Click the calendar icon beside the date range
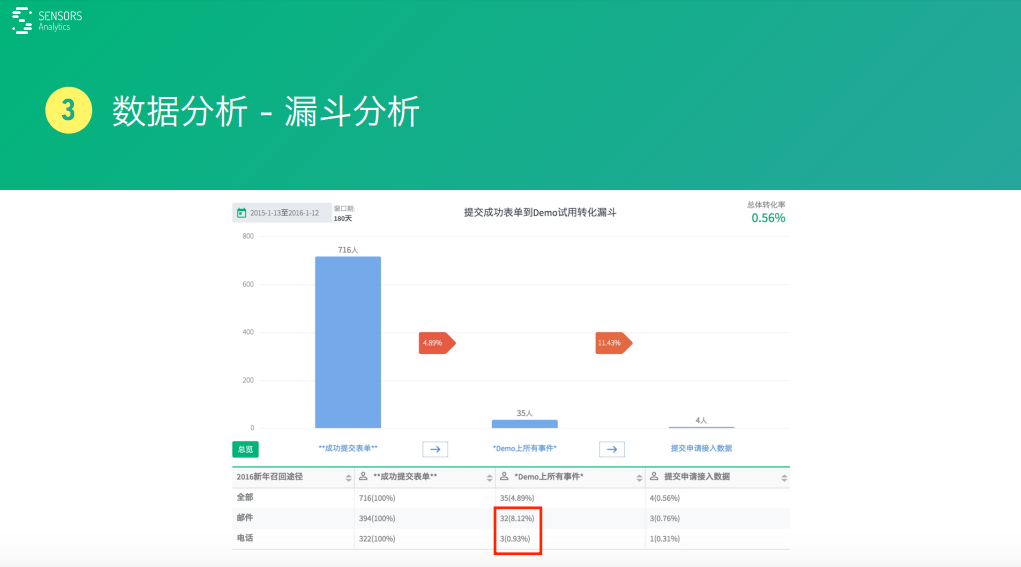Viewport: 1021px width, 567px height. [x=241, y=213]
